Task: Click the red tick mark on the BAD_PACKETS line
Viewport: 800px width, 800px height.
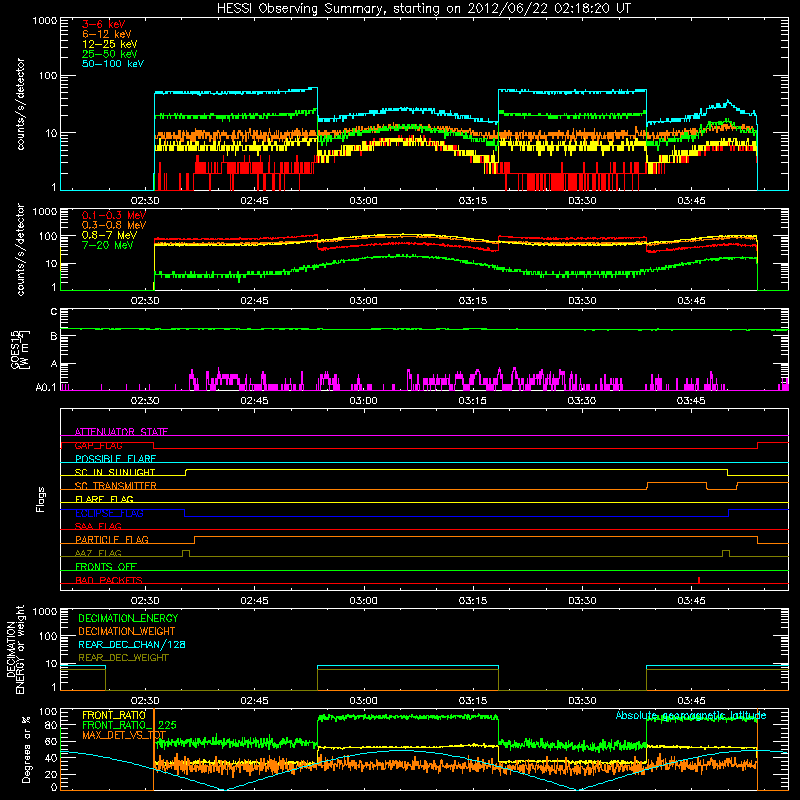Action: (x=698, y=580)
